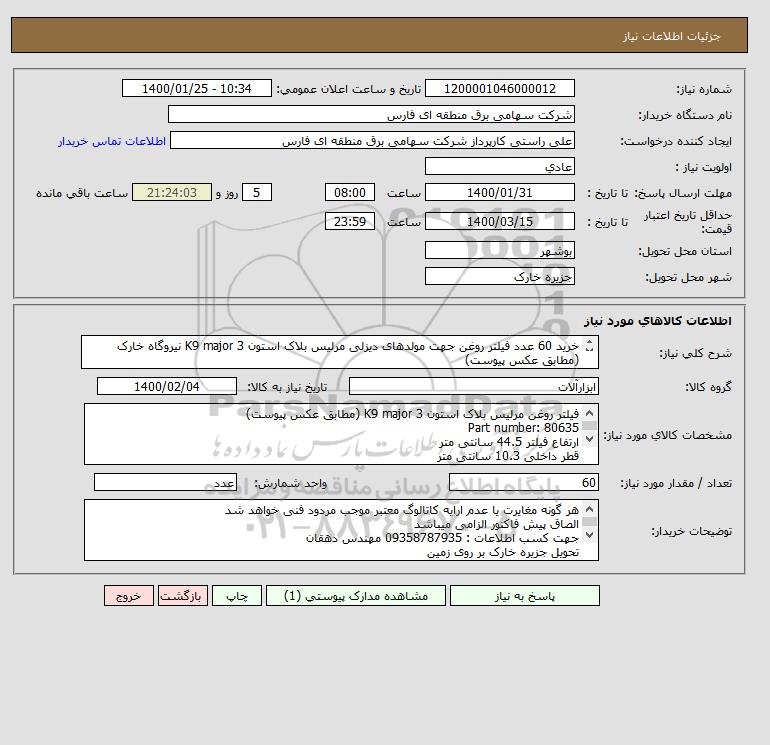Click واحد شمارش field عدد
770x745 pixels.
165,483
